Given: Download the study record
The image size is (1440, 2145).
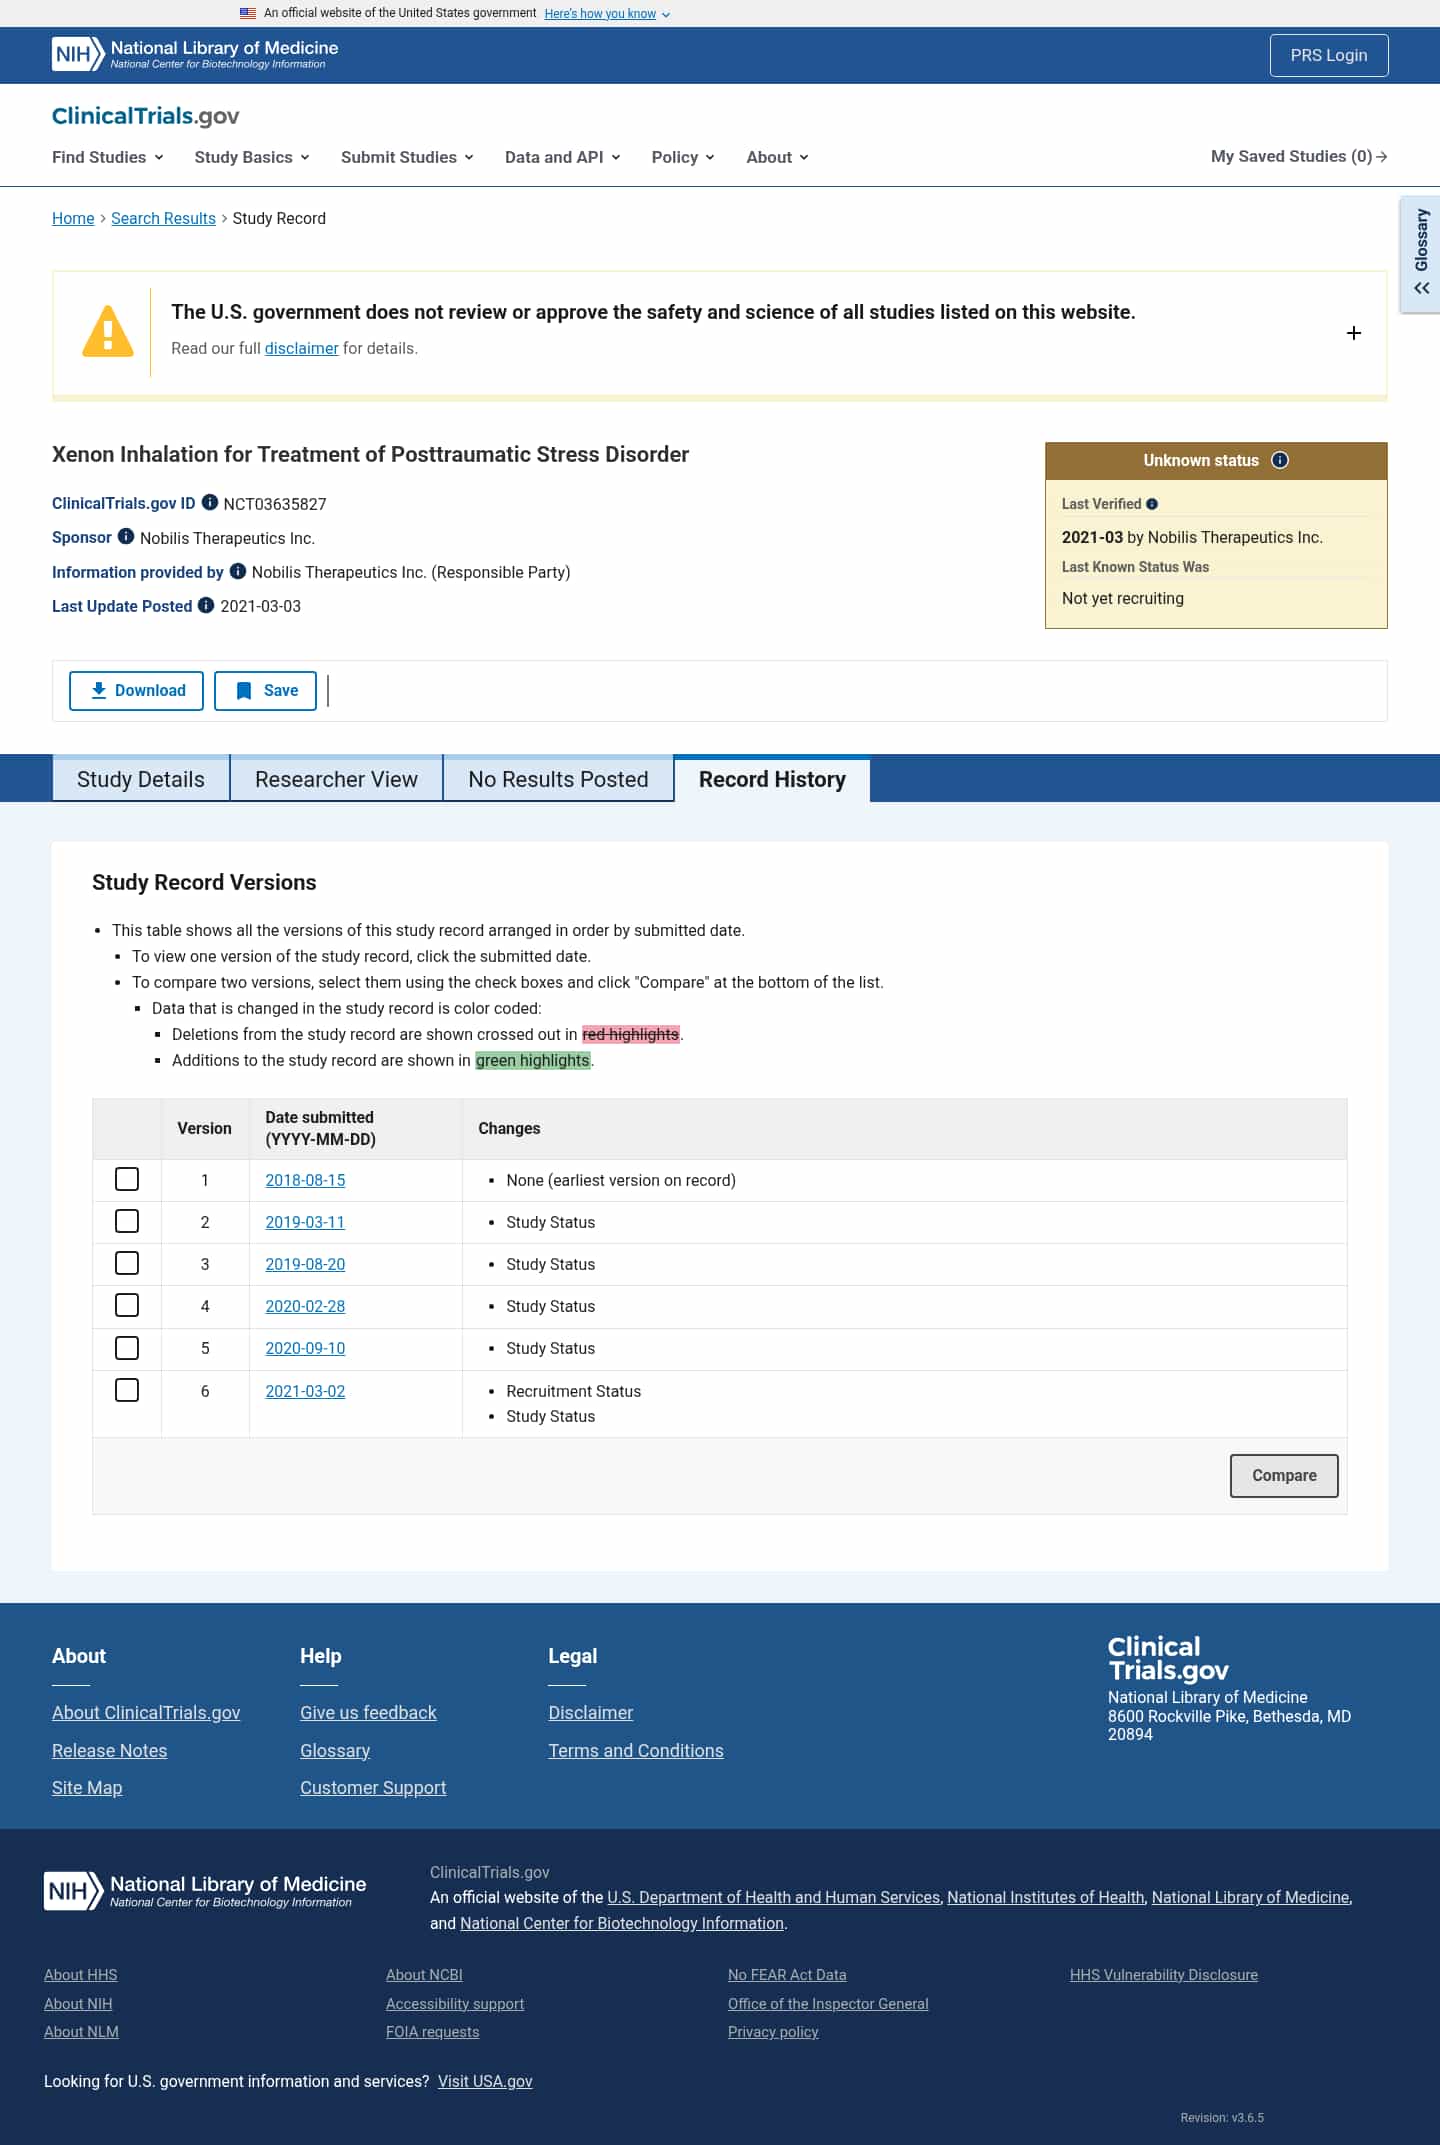Looking at the screenshot, I should pos(136,691).
